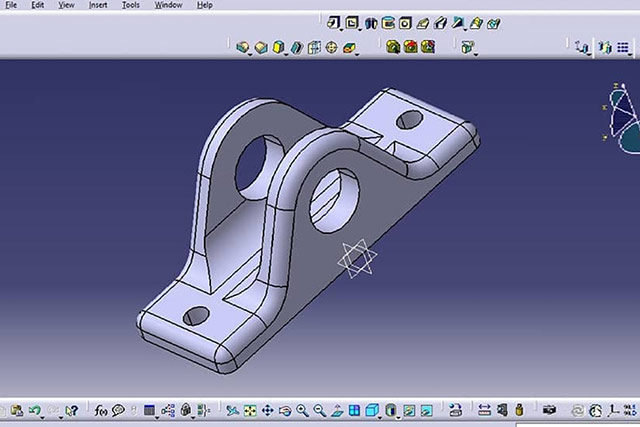Click the Zoom Out magnifier
The image size is (640, 427).
(320, 410)
